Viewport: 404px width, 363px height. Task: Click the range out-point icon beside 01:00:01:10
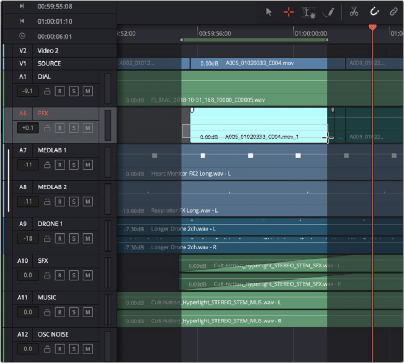[22, 21]
